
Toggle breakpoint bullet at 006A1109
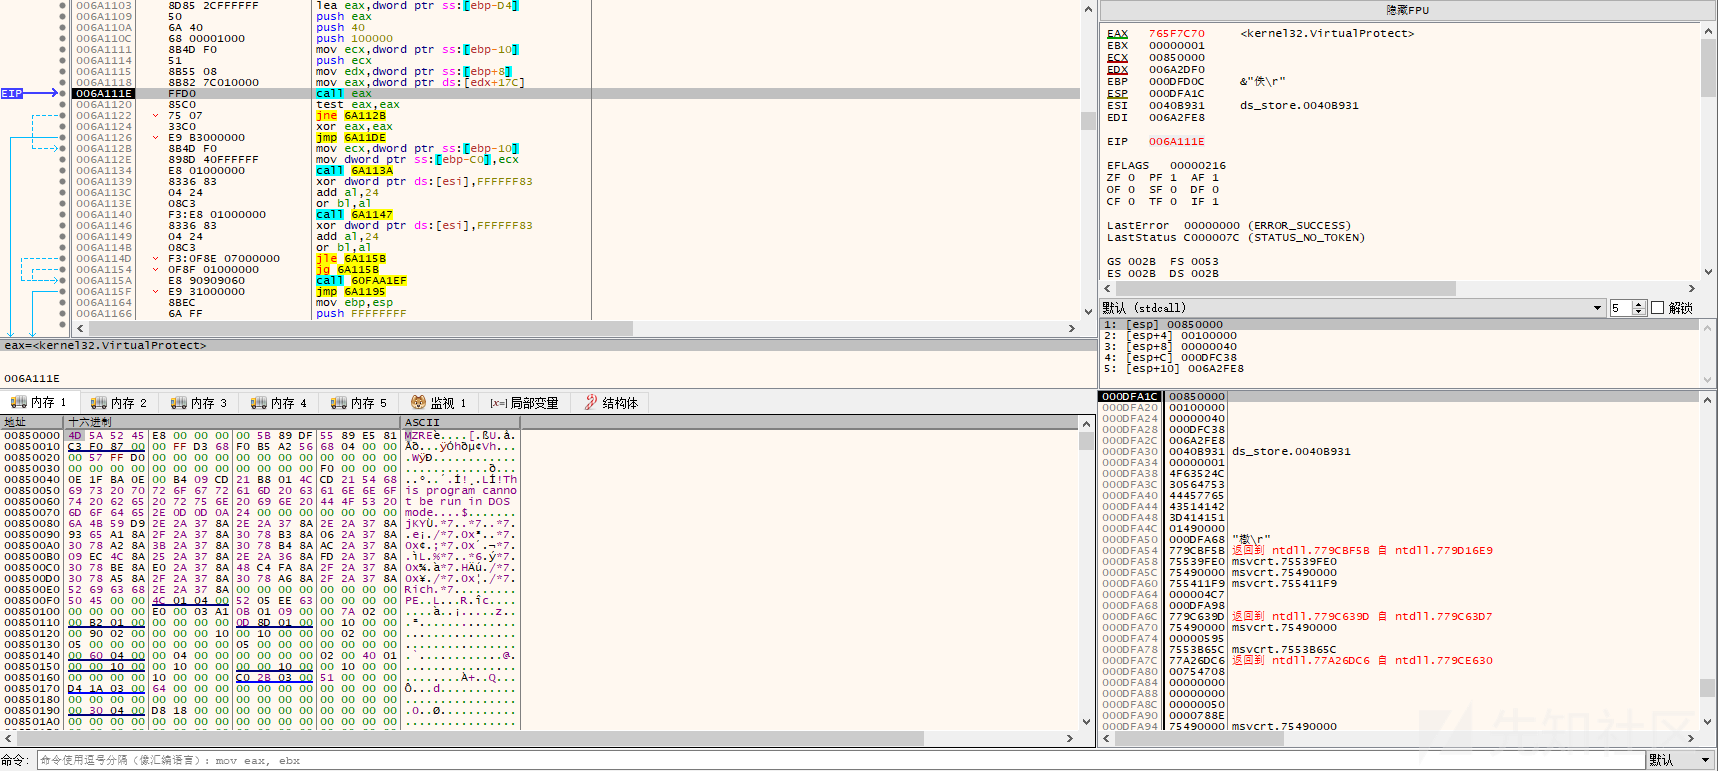63,16
